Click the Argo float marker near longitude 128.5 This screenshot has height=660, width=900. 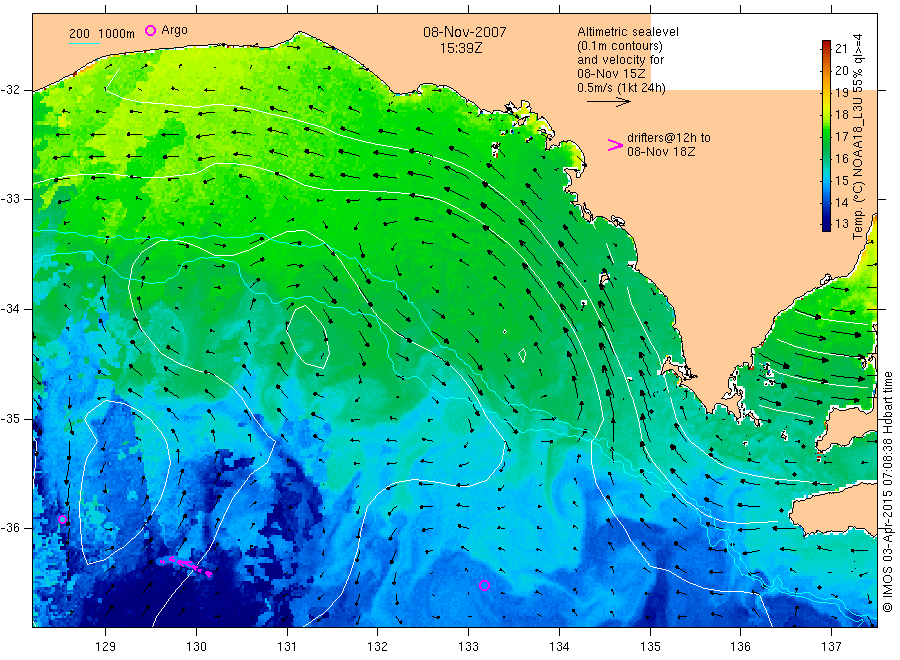63,519
